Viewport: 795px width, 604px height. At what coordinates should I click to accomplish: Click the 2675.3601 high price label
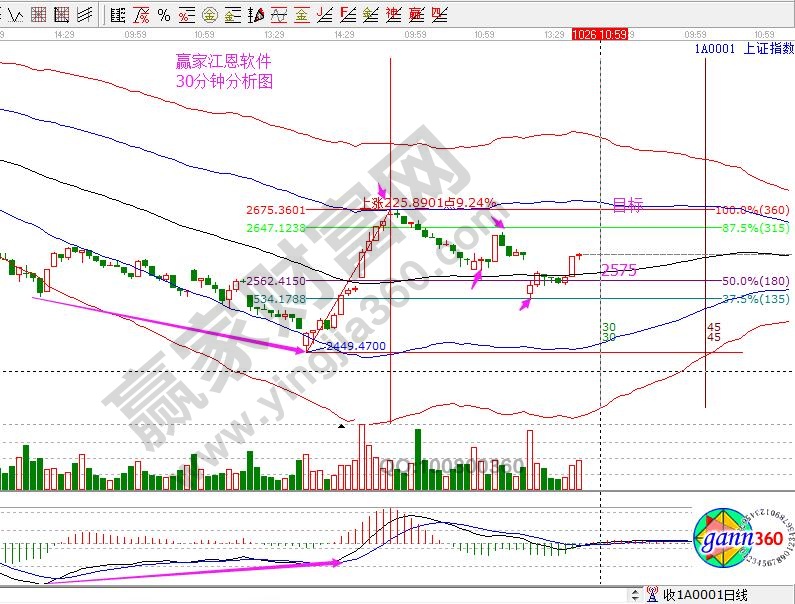pos(277,210)
